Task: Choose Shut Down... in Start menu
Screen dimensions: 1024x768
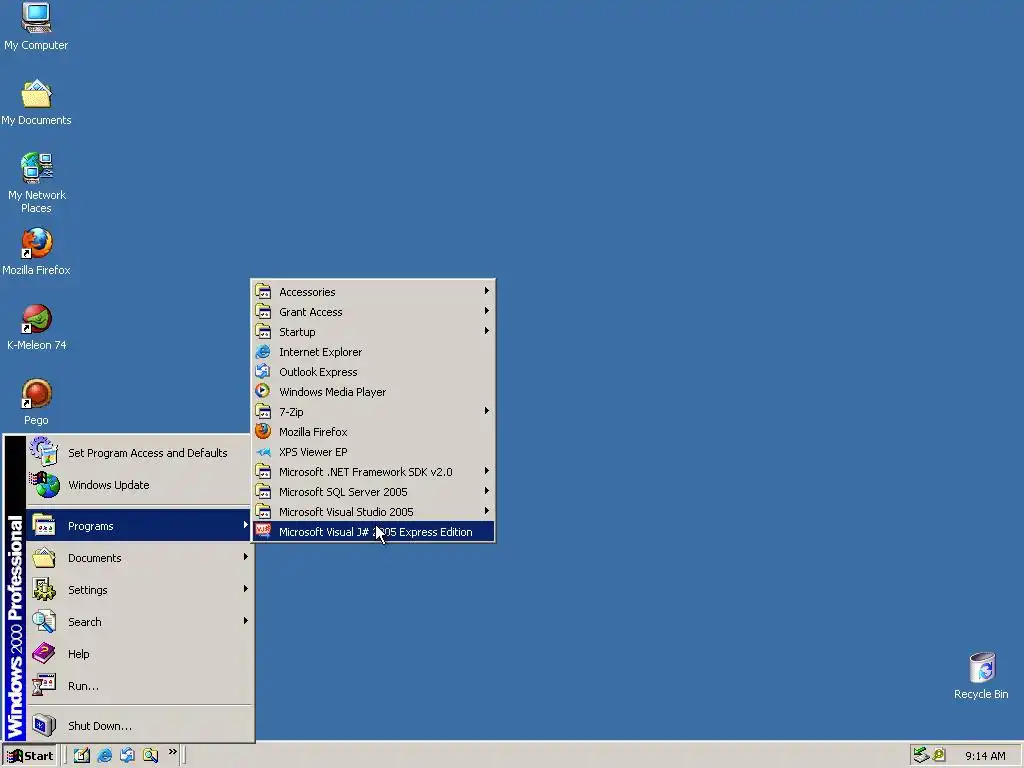Action: coord(138,726)
